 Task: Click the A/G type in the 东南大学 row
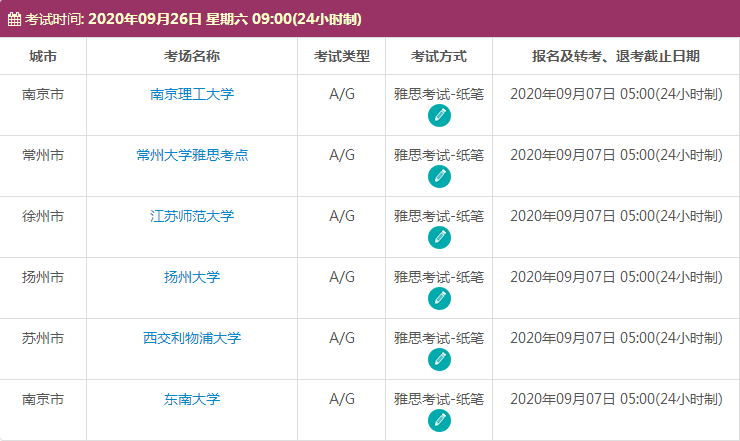pyautogui.click(x=342, y=399)
